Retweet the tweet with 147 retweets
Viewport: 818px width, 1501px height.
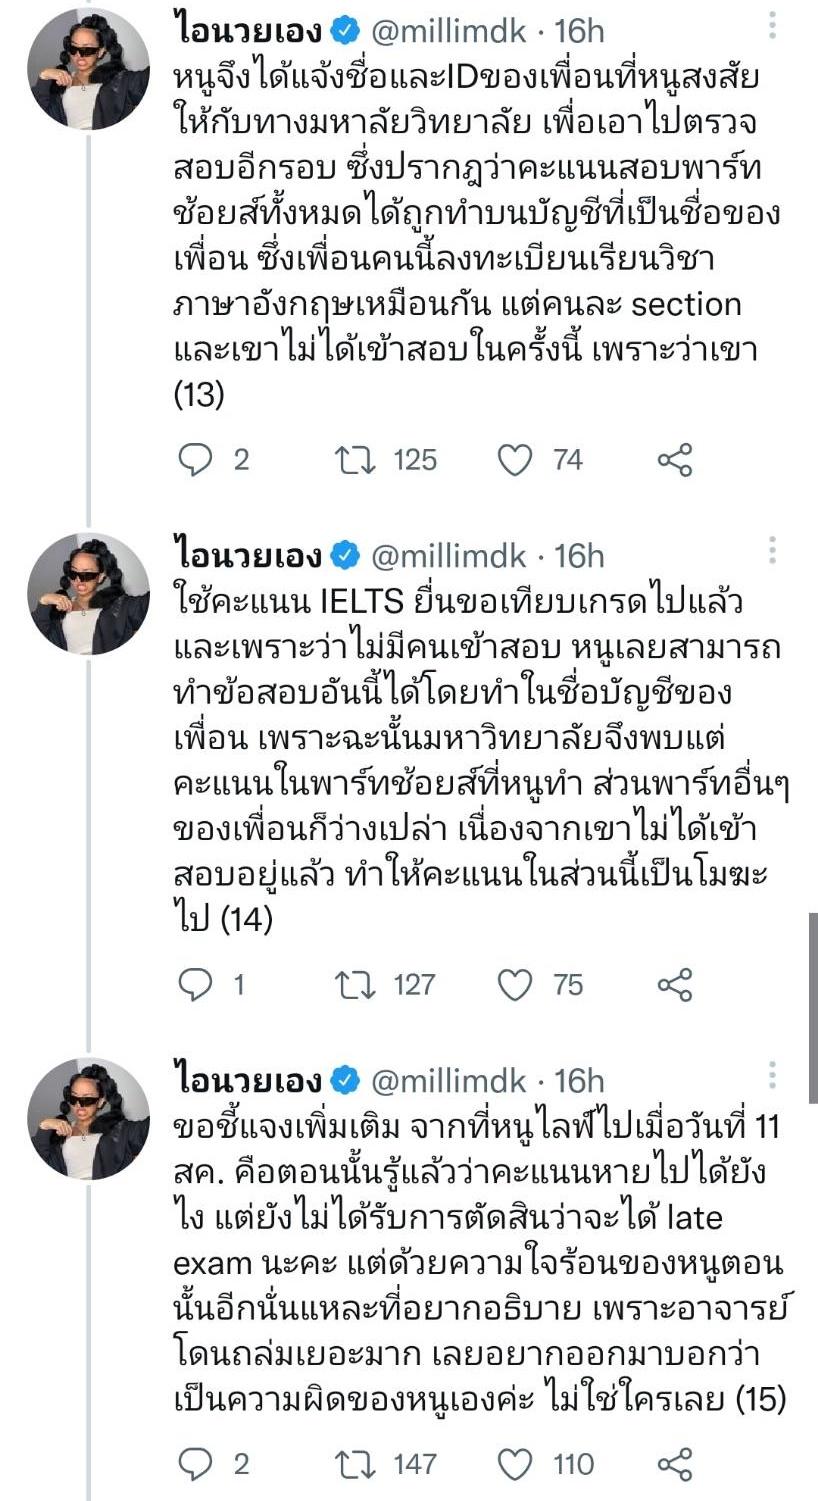[355, 1465]
